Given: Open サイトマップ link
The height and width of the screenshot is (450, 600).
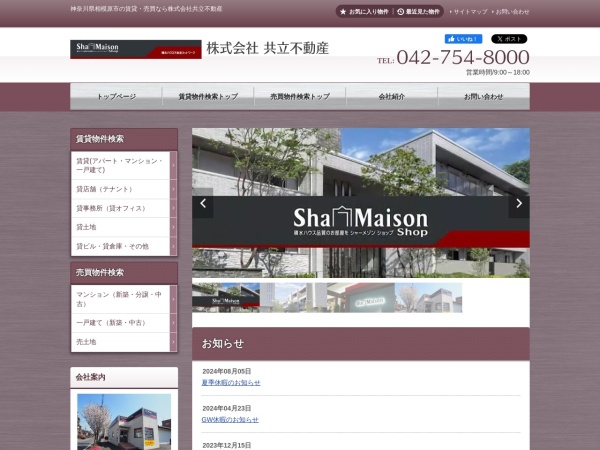Looking at the screenshot, I should pos(469,12).
